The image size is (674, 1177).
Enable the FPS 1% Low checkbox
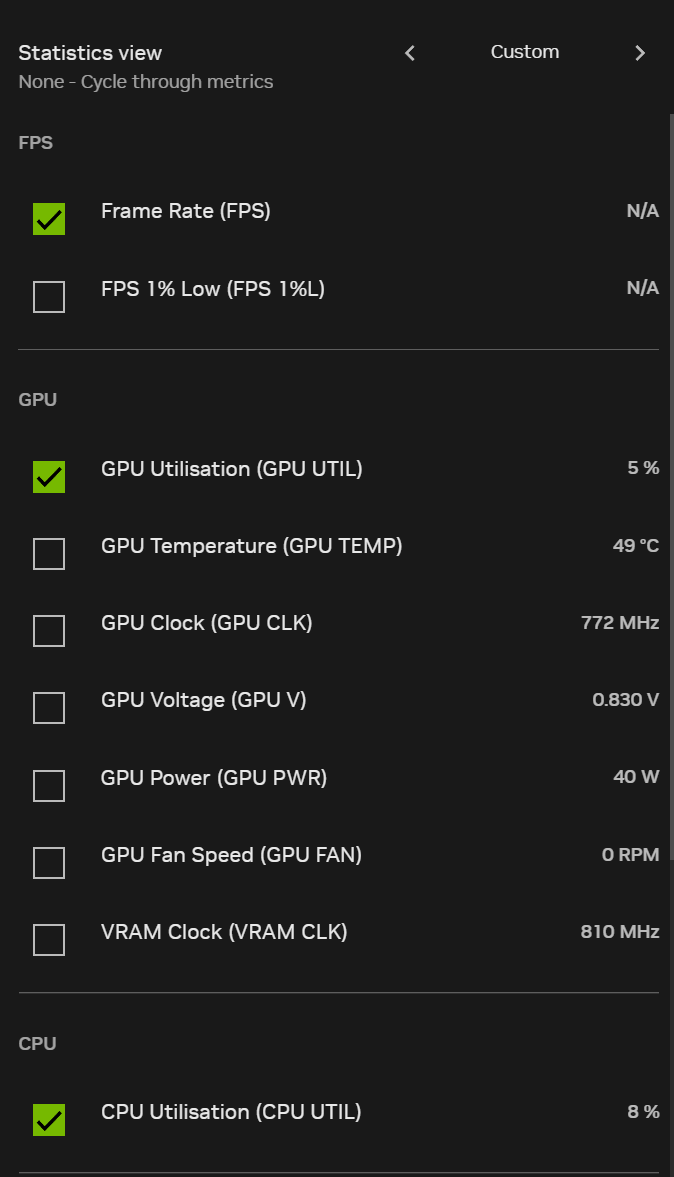click(x=49, y=297)
